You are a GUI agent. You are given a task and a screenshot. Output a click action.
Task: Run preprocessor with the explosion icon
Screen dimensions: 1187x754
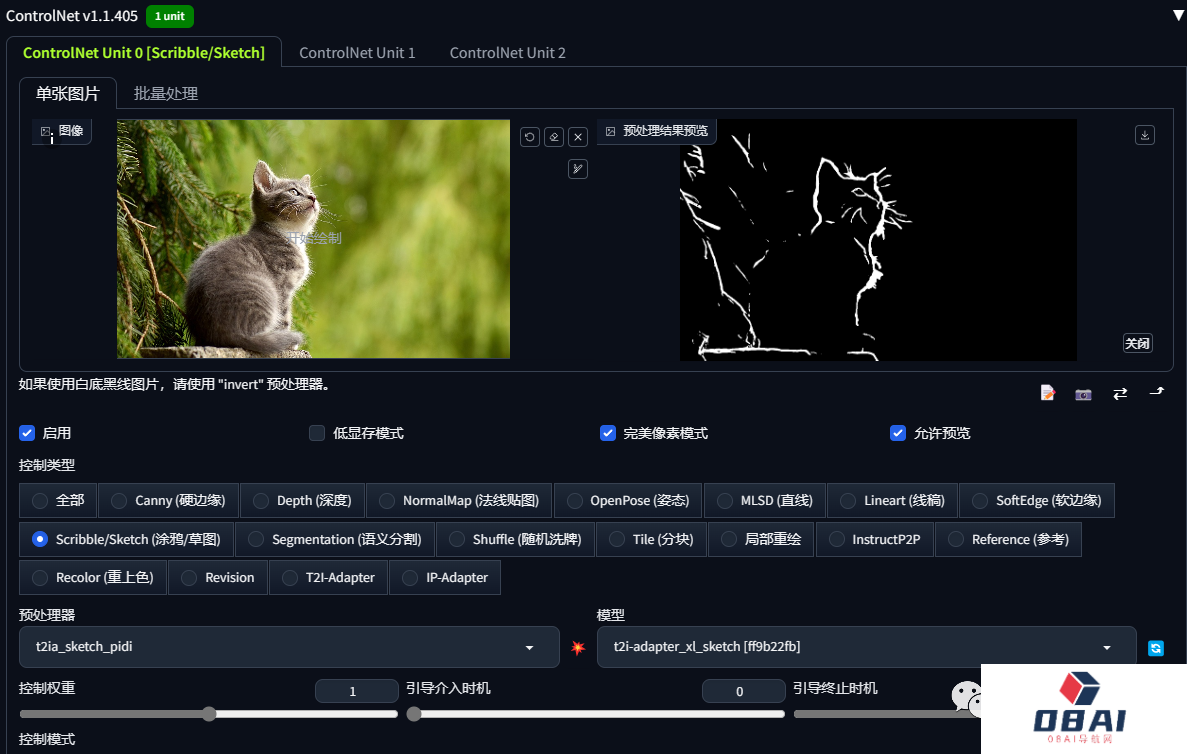click(578, 647)
